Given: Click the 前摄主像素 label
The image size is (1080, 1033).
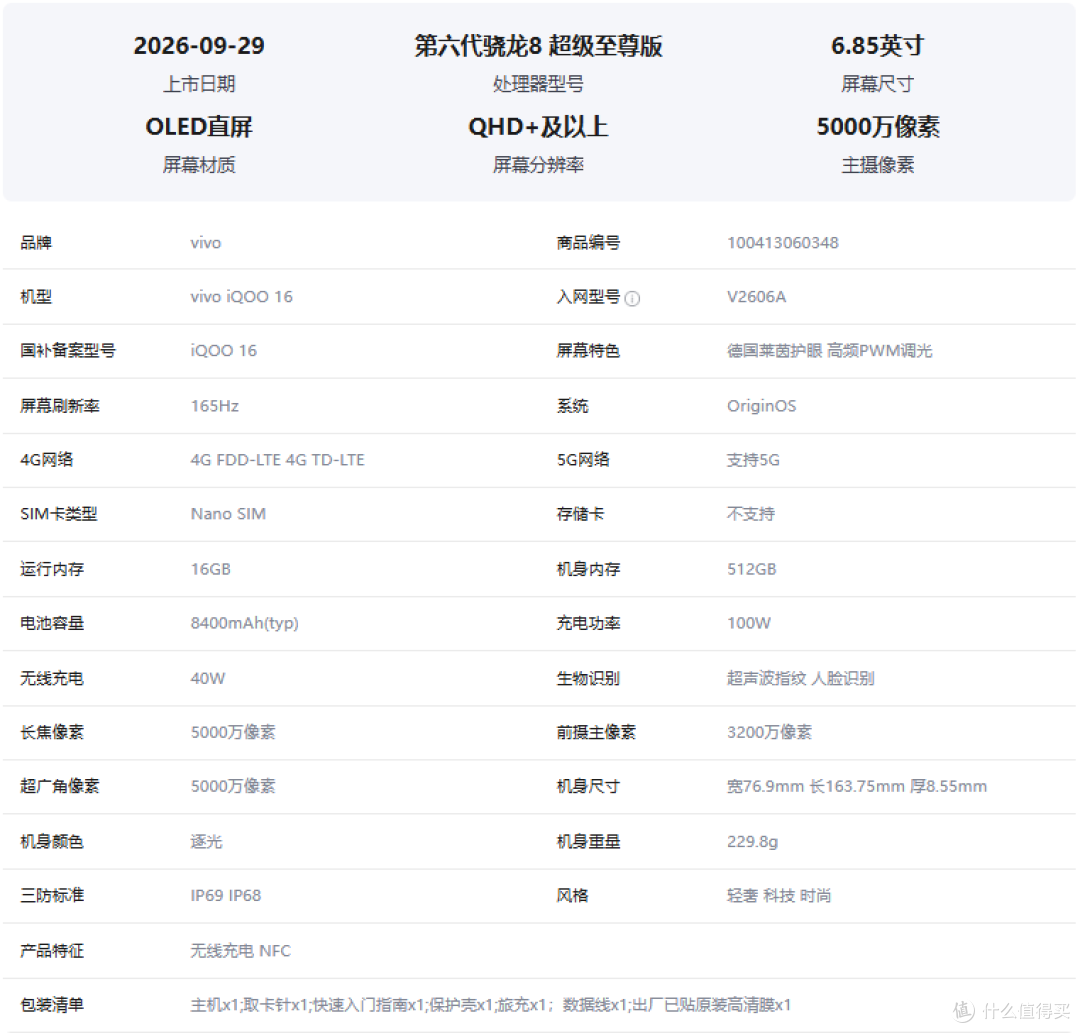Looking at the screenshot, I should (x=596, y=732).
